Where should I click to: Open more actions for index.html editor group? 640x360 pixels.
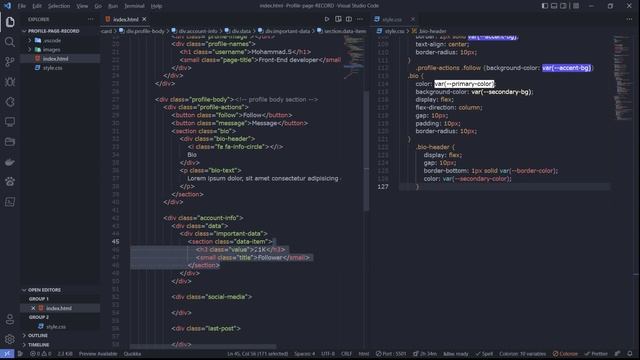[360, 19]
